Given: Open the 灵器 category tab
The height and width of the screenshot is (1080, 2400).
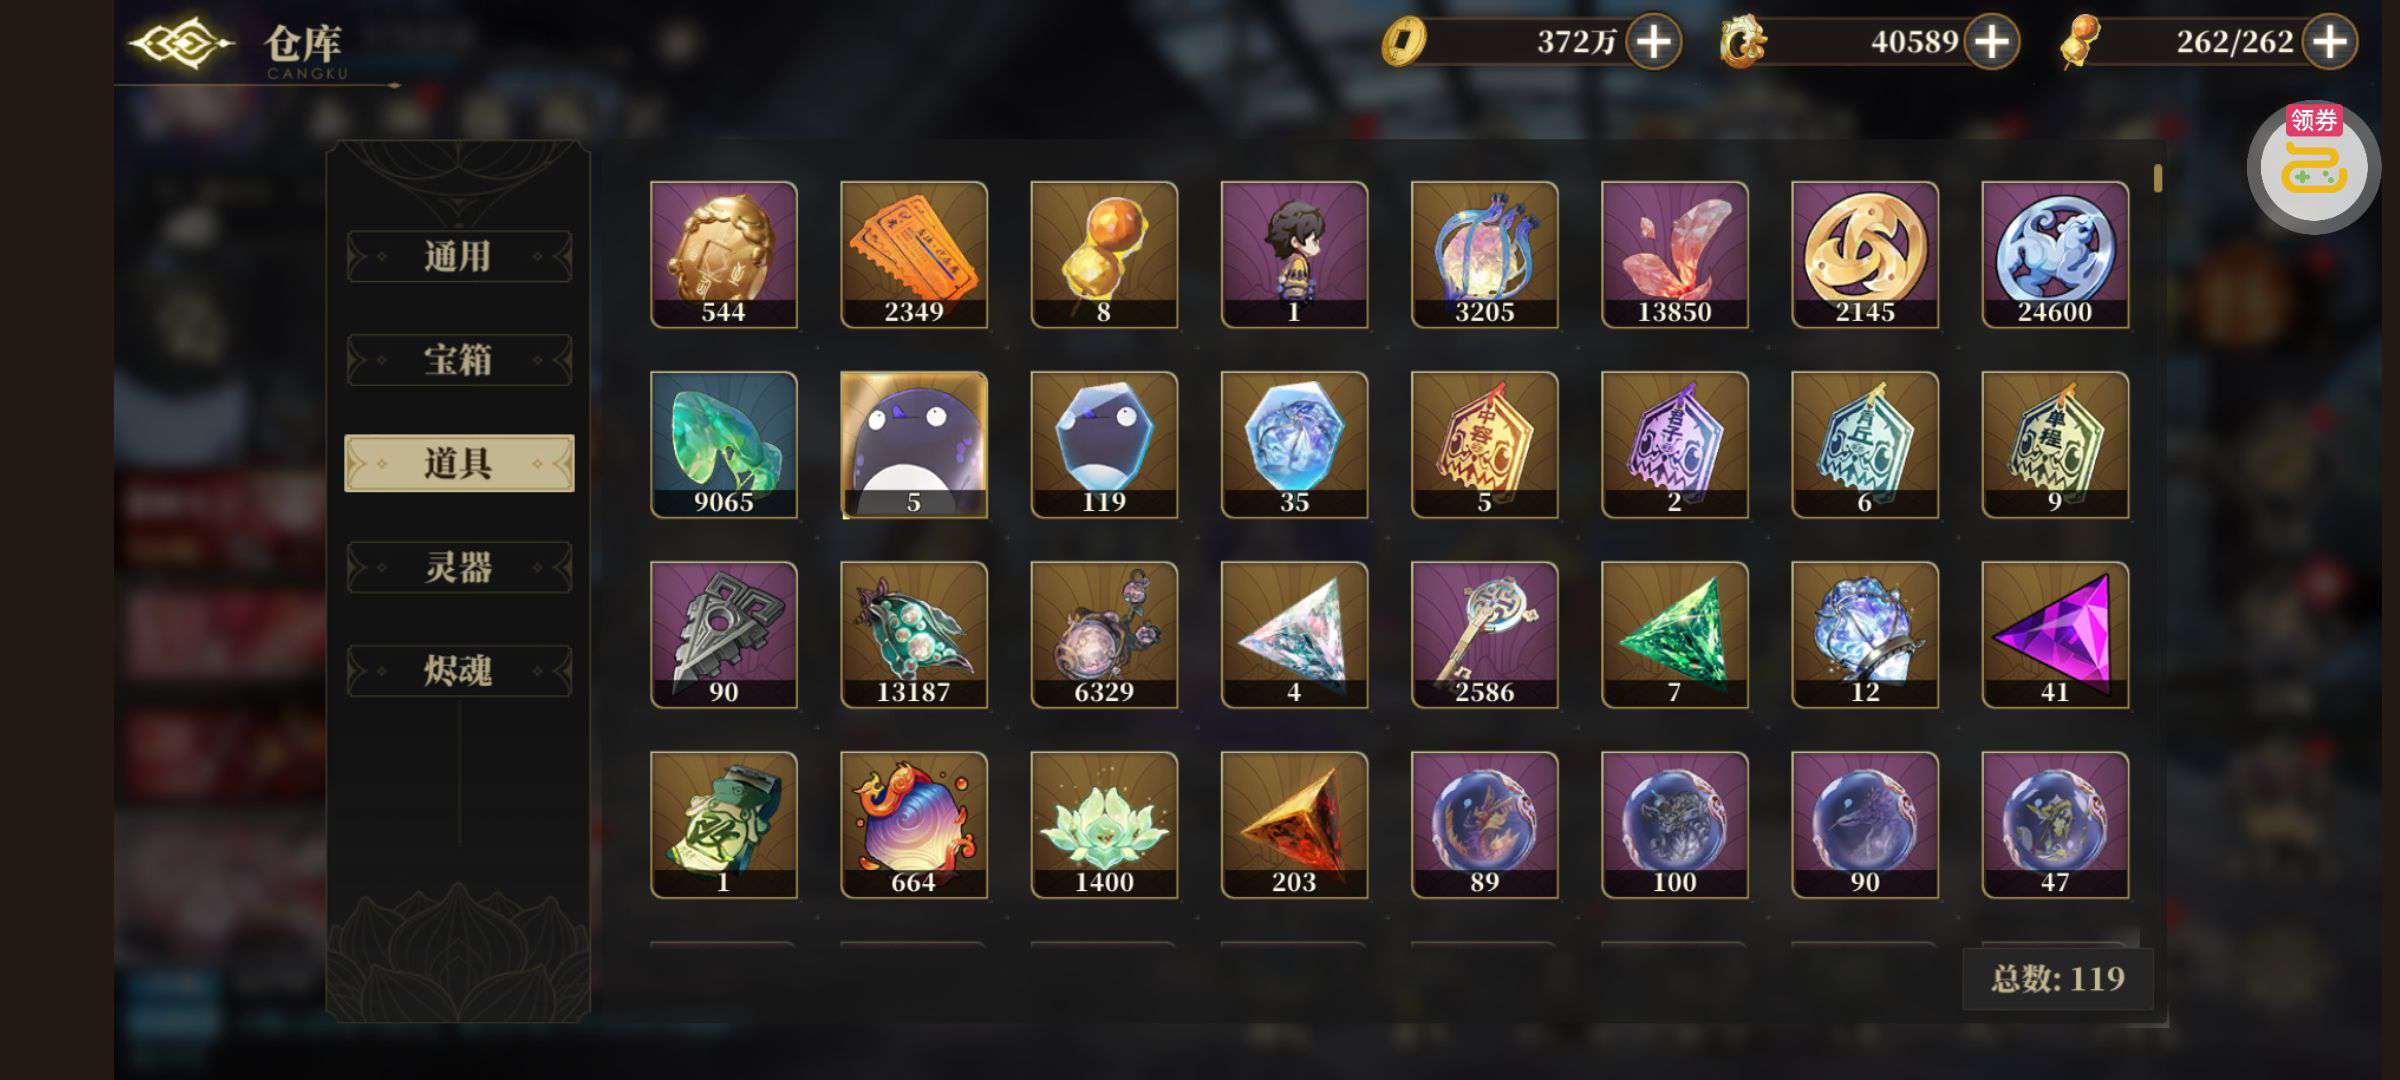Looking at the screenshot, I should 459,567.
